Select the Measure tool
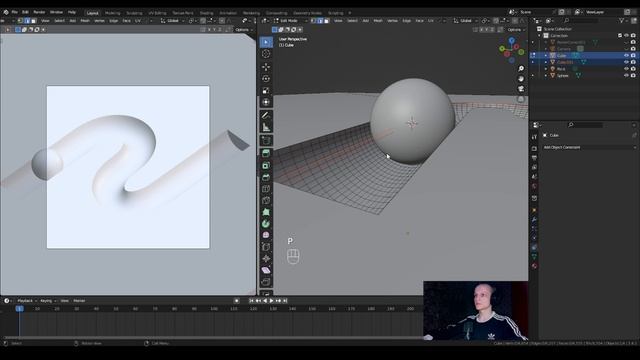 266,127
